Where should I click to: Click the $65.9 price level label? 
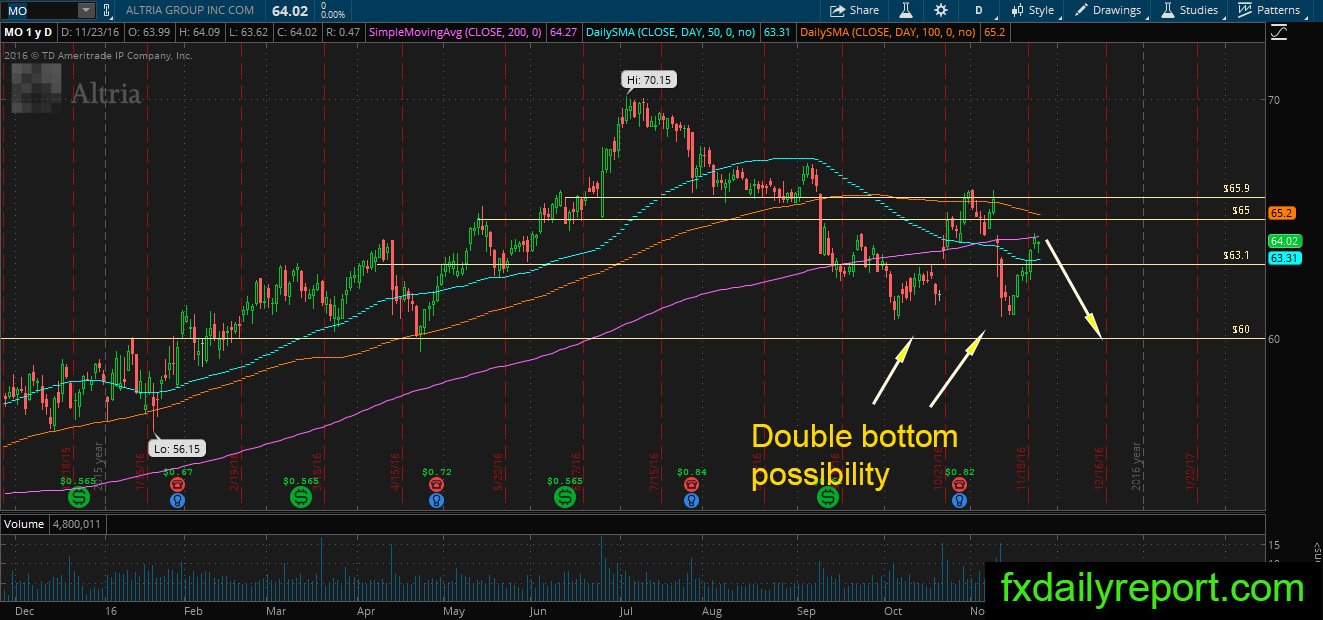(x=1237, y=188)
